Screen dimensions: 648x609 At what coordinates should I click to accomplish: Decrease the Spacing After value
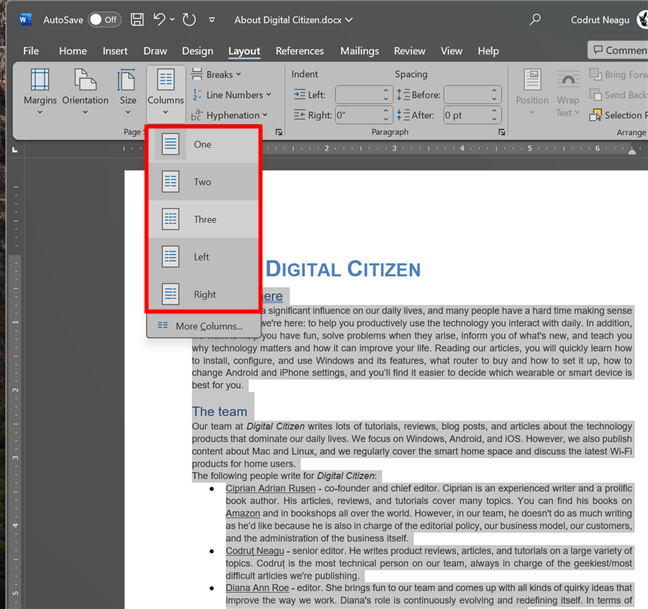[494, 119]
